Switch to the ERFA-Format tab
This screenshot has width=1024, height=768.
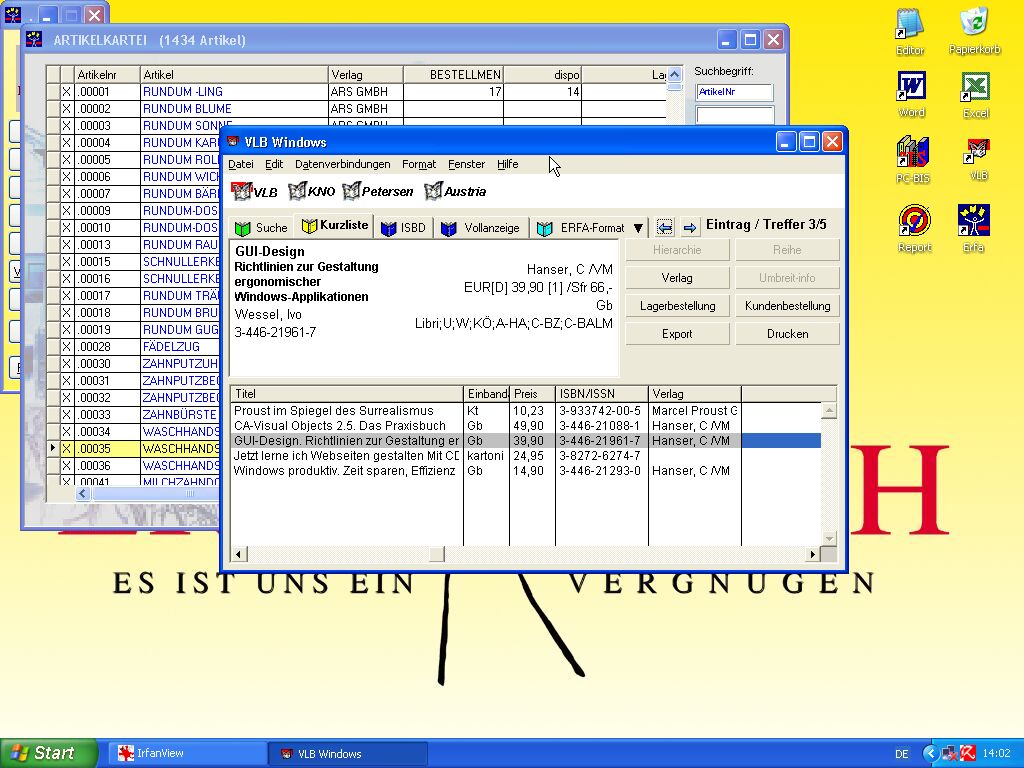(581, 227)
